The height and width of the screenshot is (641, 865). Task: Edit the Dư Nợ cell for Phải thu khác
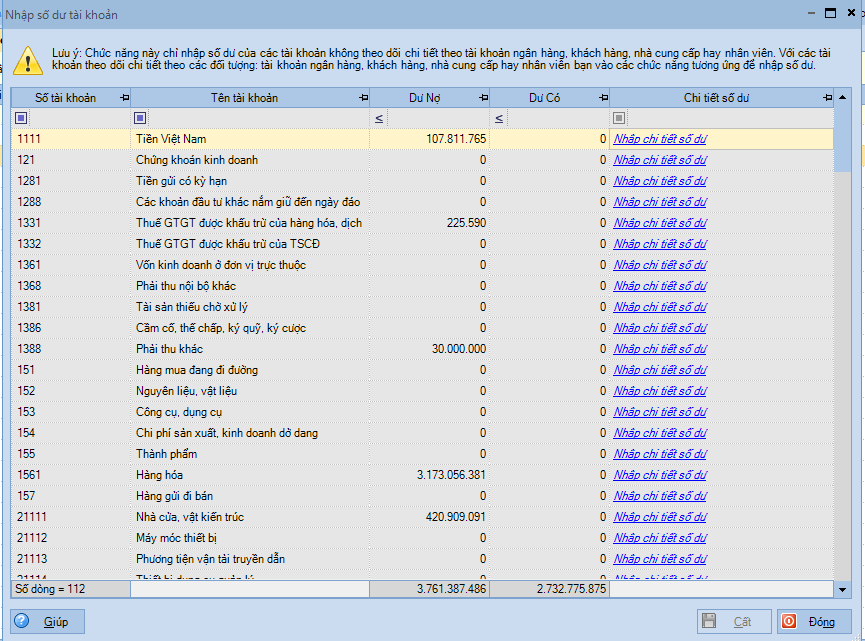[x=430, y=349]
